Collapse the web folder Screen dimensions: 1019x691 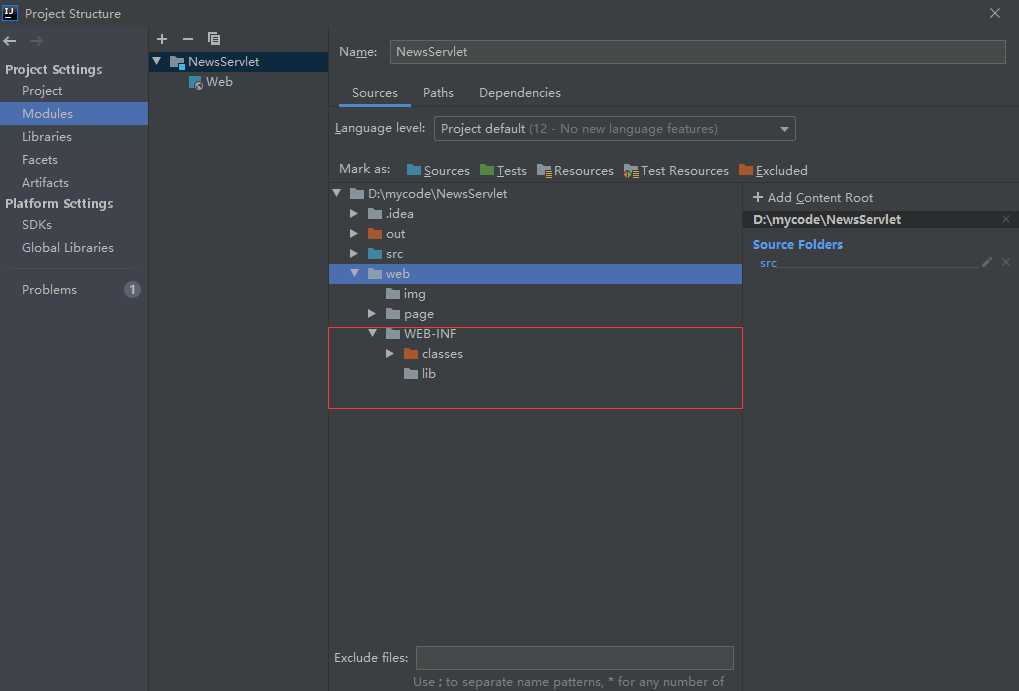(x=355, y=274)
